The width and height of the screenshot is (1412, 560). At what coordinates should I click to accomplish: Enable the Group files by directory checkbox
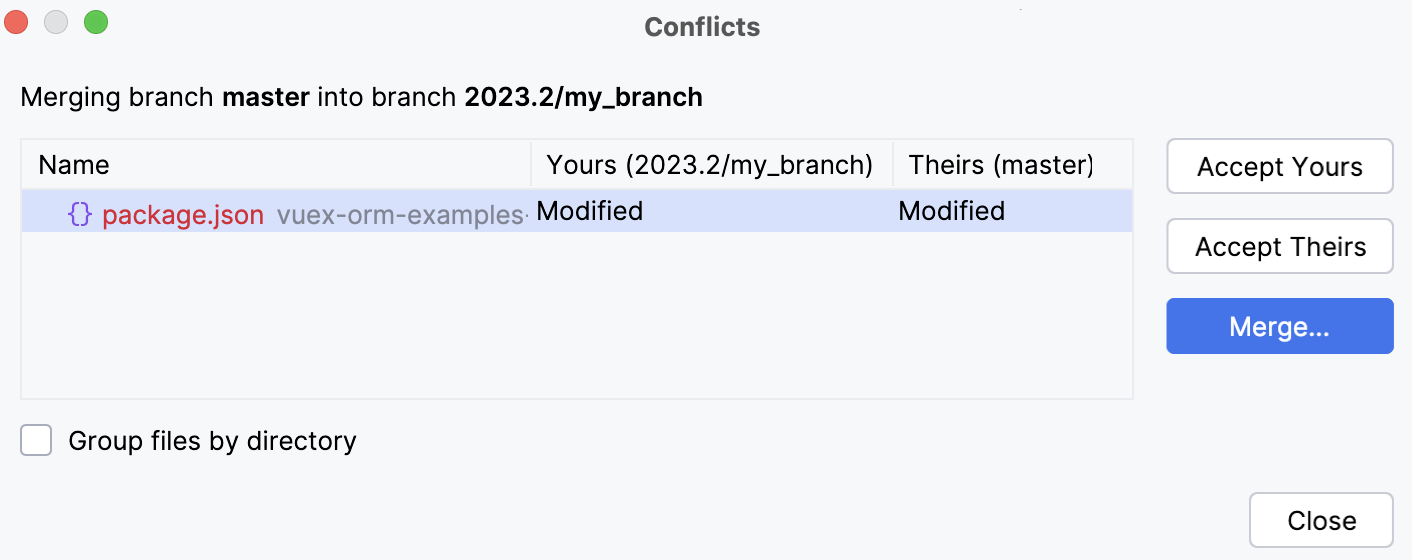(37, 440)
